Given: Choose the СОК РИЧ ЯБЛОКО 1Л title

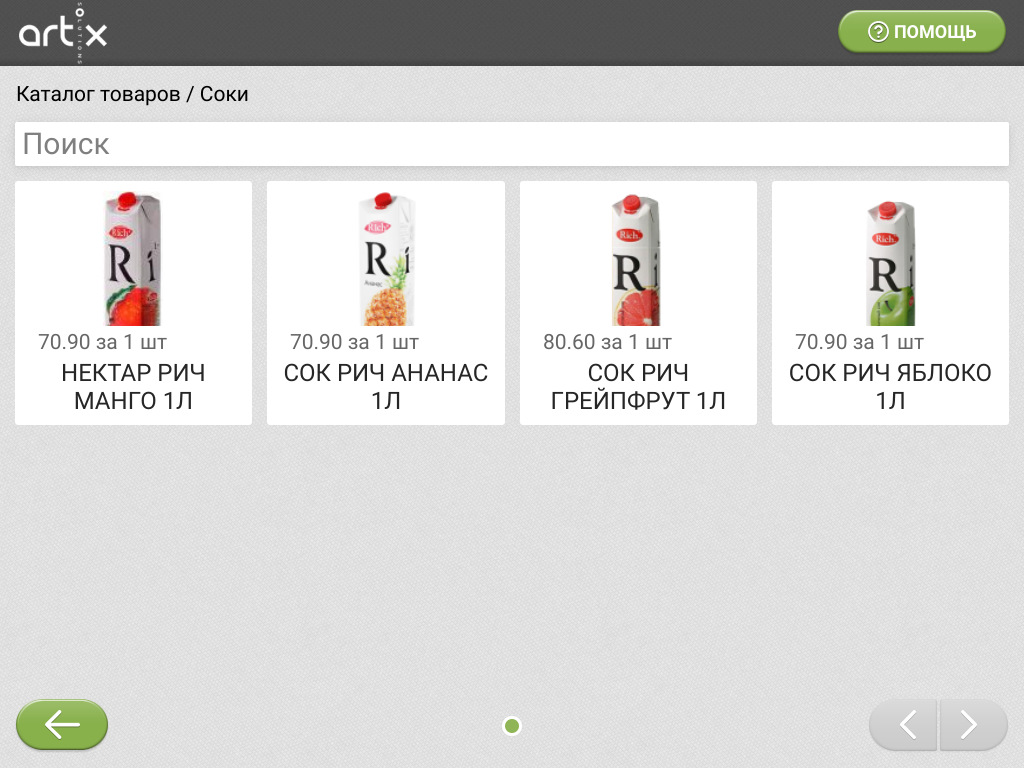Looking at the screenshot, I should [x=890, y=387].
